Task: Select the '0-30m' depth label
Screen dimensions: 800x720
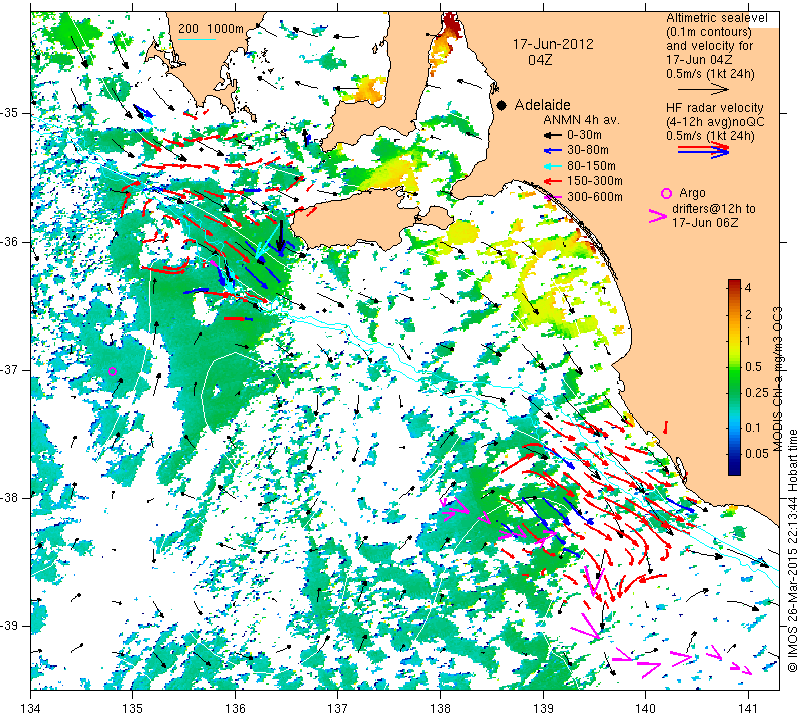Action: coord(584,135)
